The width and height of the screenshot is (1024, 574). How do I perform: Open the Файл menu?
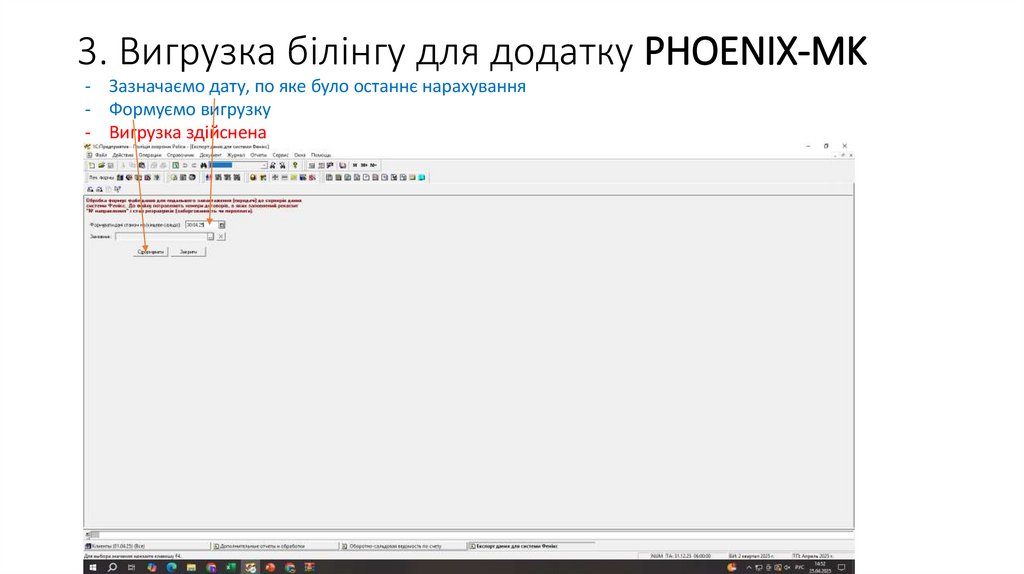[101, 155]
